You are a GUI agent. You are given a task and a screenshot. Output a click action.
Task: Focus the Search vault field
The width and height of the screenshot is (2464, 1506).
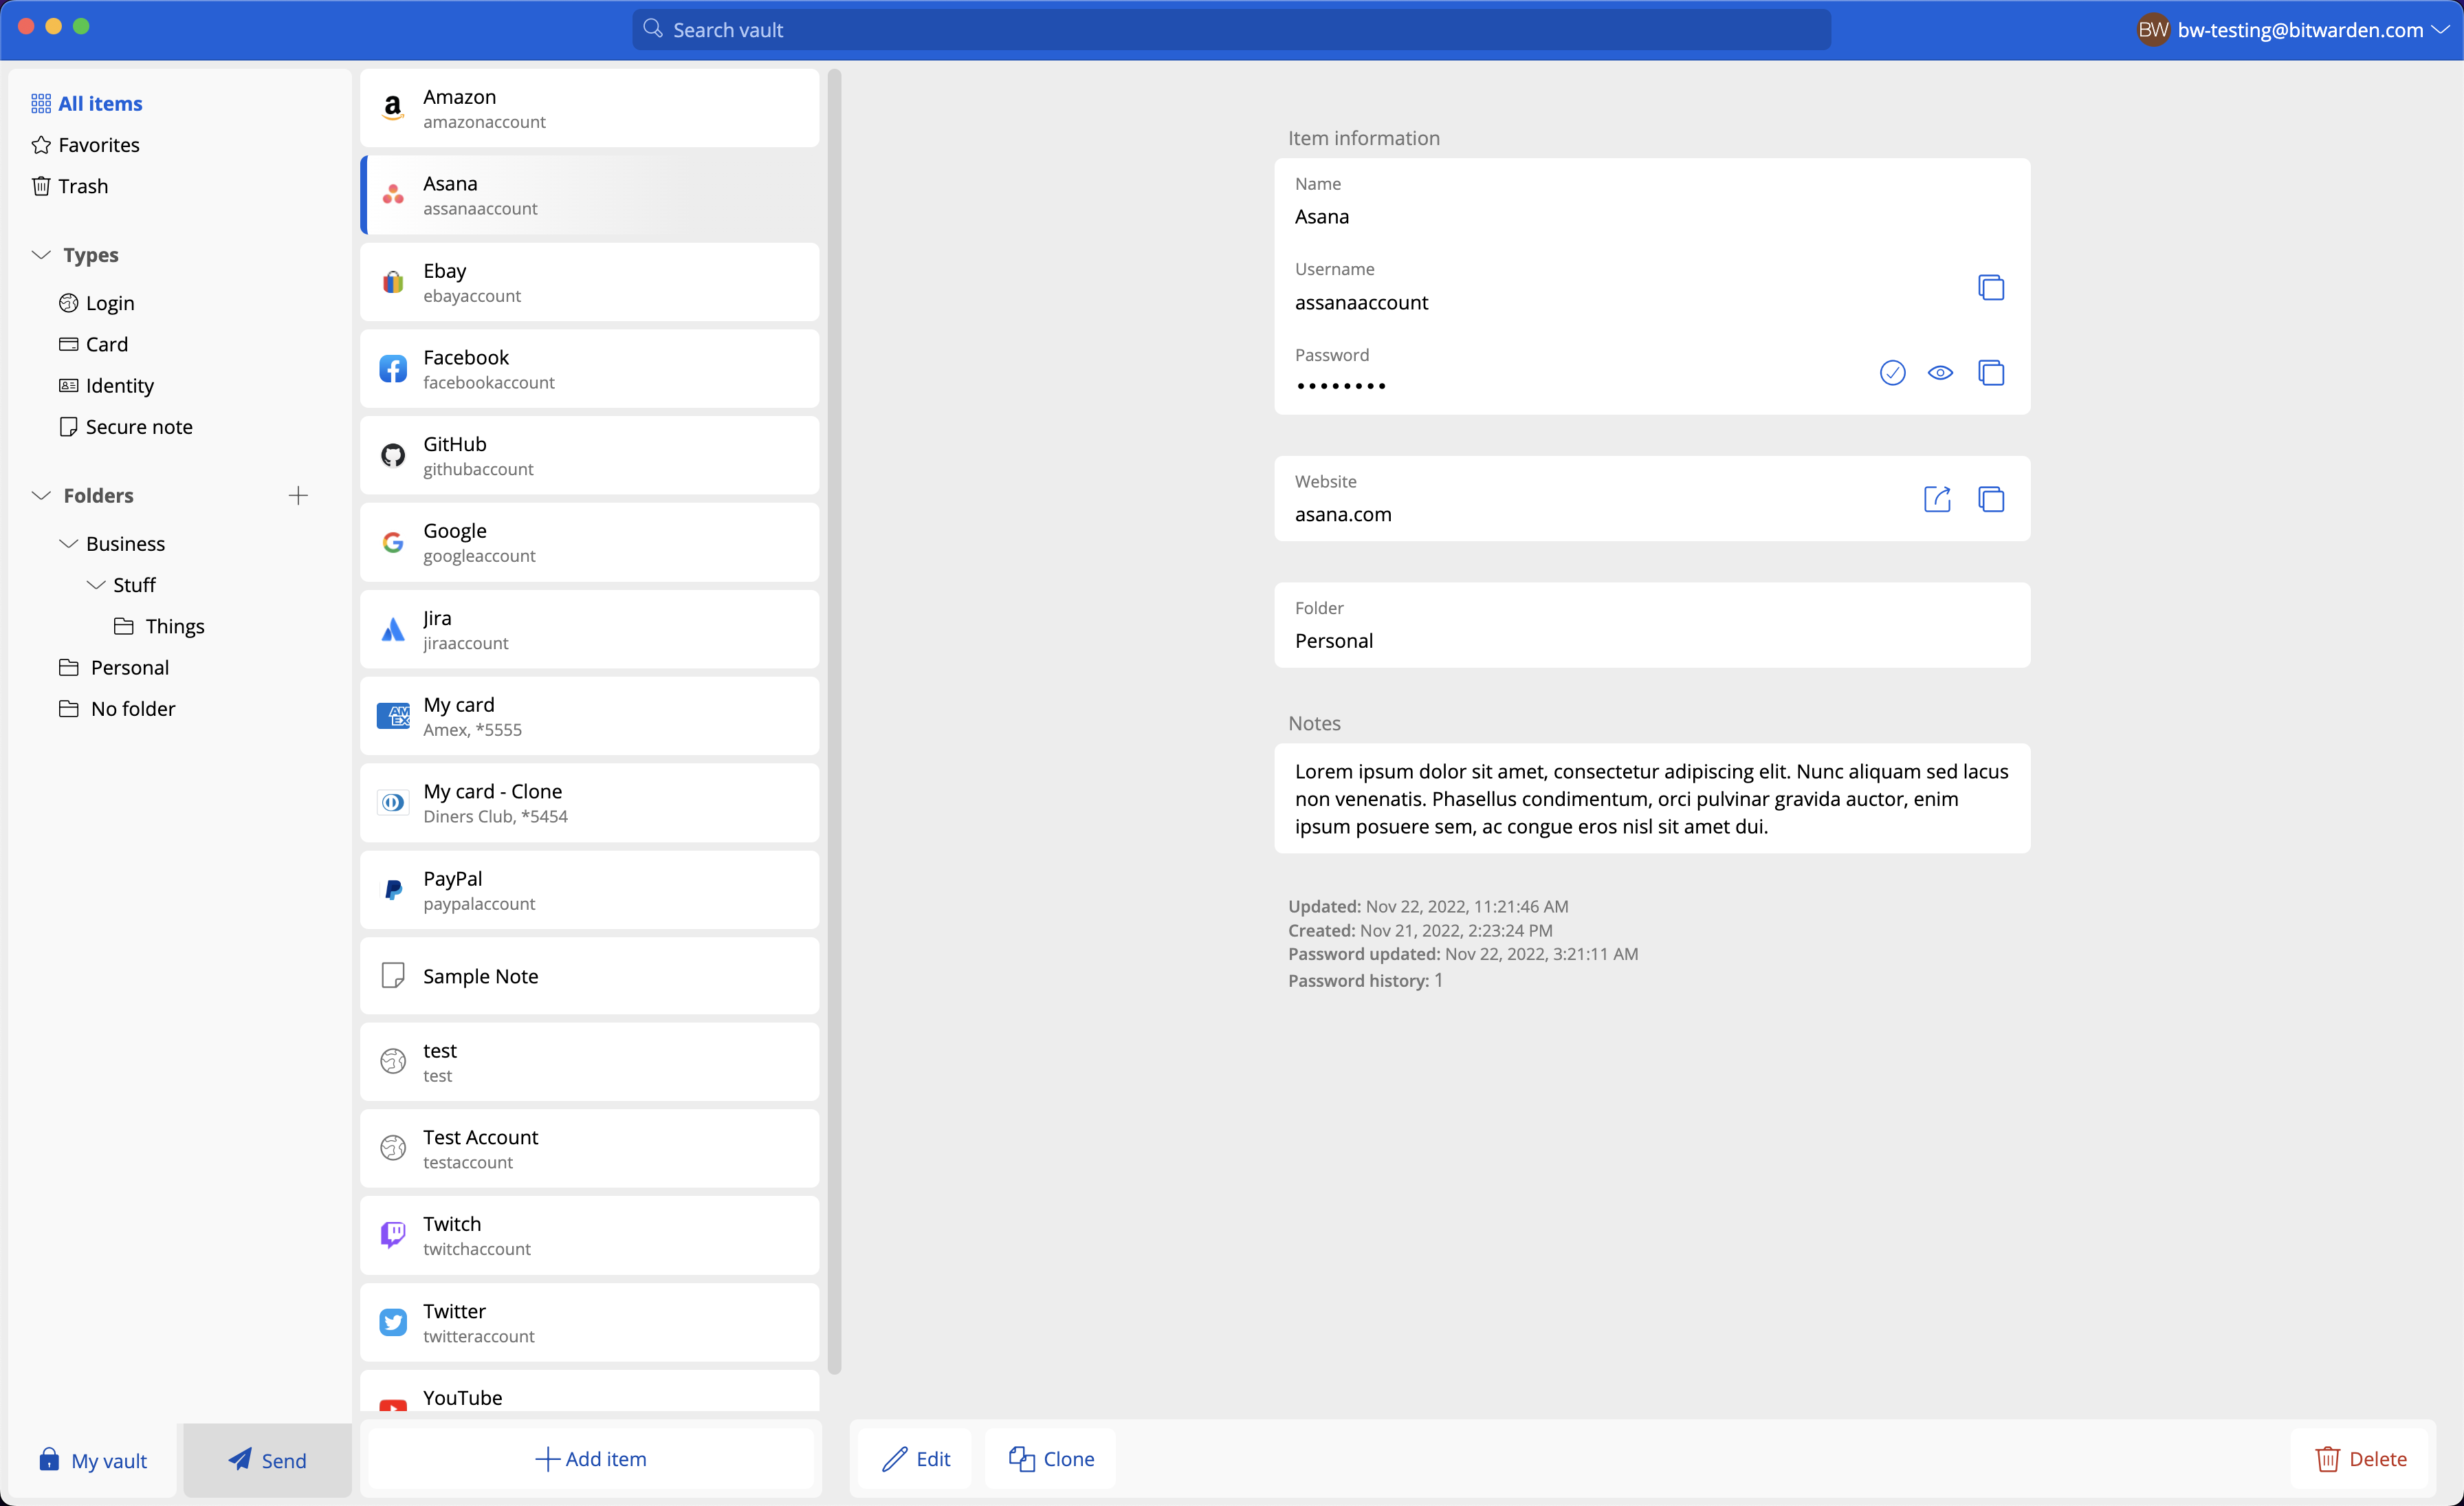[1230, 30]
